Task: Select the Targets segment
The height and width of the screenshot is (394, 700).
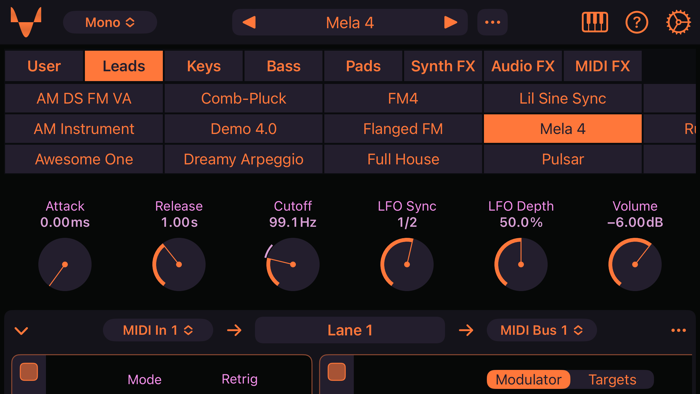Action: pyautogui.click(x=612, y=379)
